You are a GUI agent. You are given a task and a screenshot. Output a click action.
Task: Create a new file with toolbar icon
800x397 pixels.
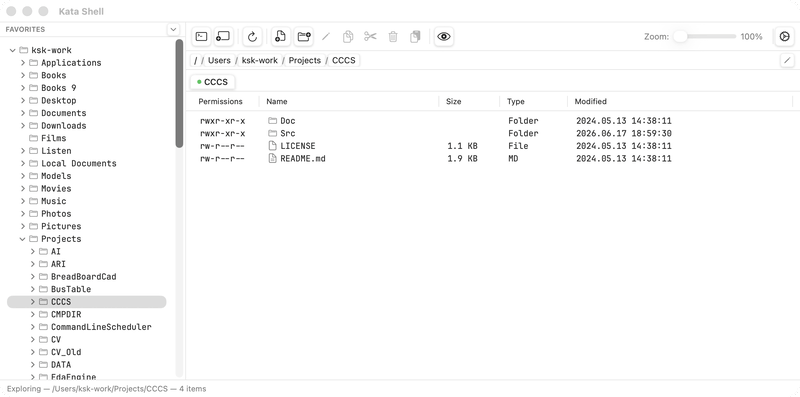[280, 36]
